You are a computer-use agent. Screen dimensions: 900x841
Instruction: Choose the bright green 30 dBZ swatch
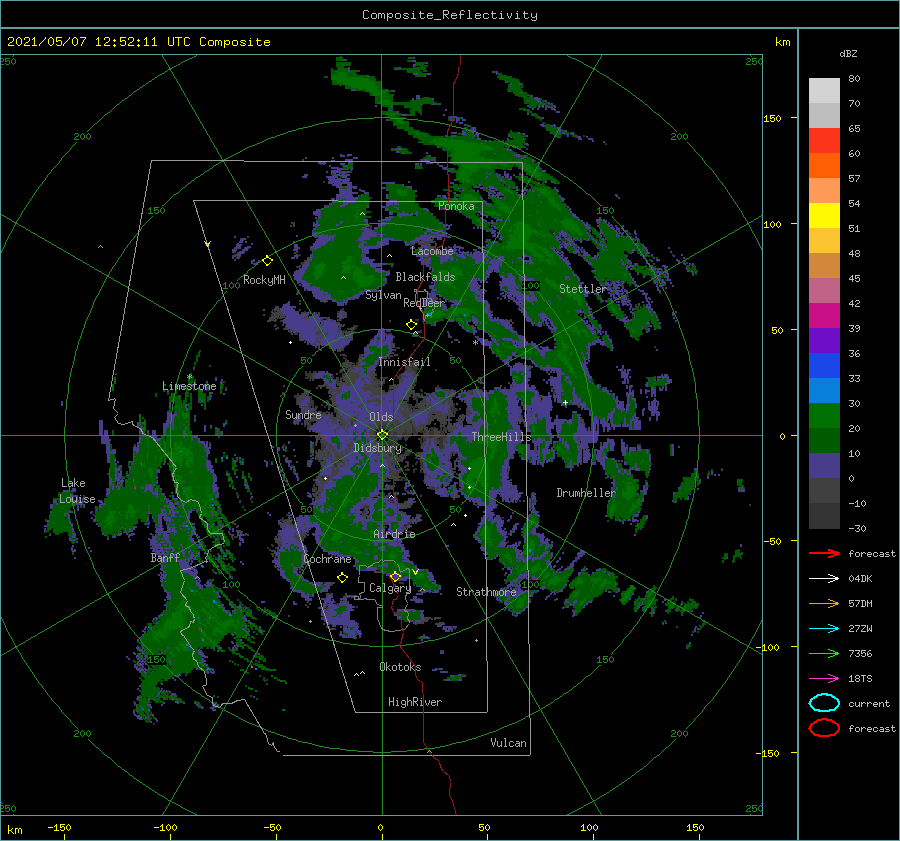point(824,415)
